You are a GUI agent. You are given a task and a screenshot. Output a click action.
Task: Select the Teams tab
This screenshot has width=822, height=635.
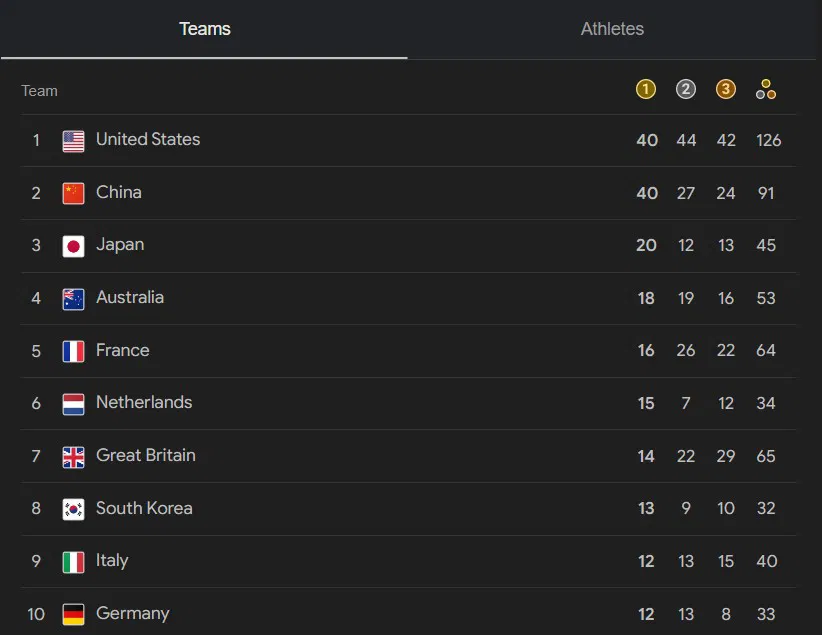click(x=204, y=29)
